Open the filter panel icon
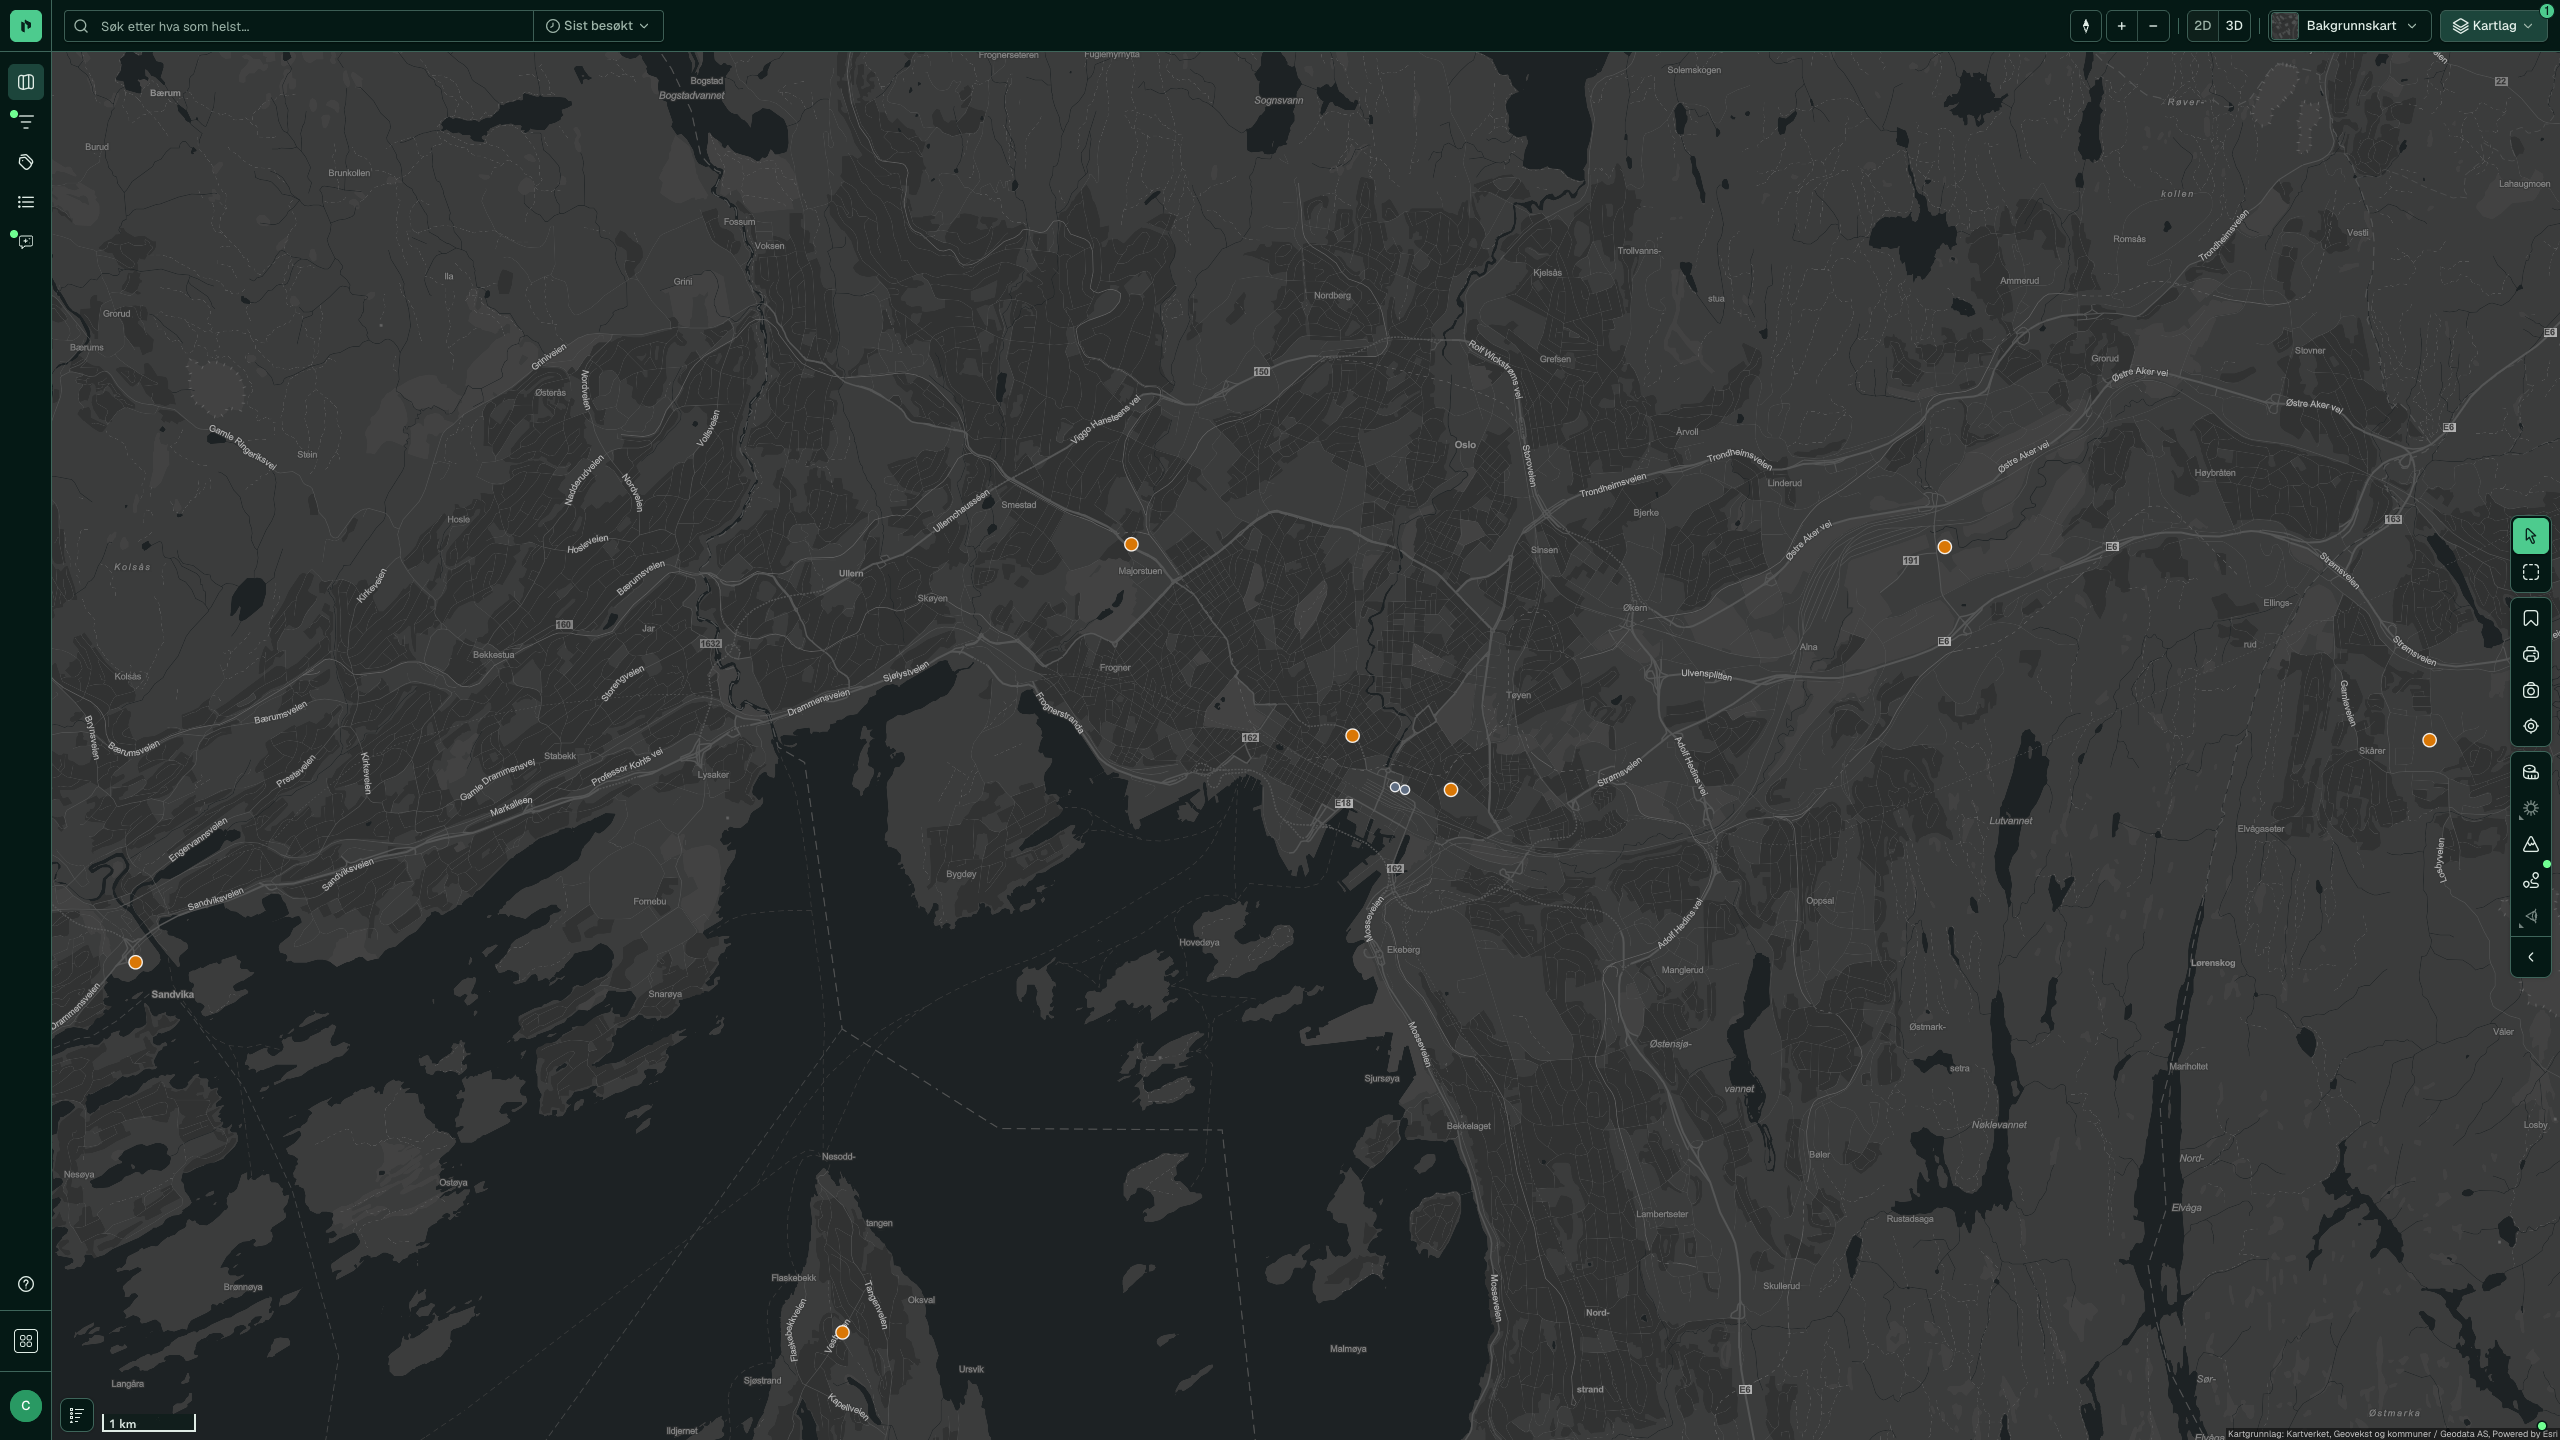 26,122
